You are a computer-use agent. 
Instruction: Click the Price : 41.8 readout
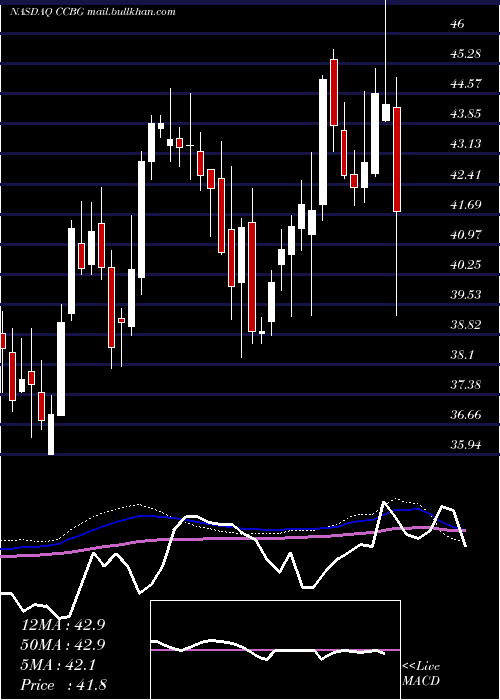pos(64,685)
